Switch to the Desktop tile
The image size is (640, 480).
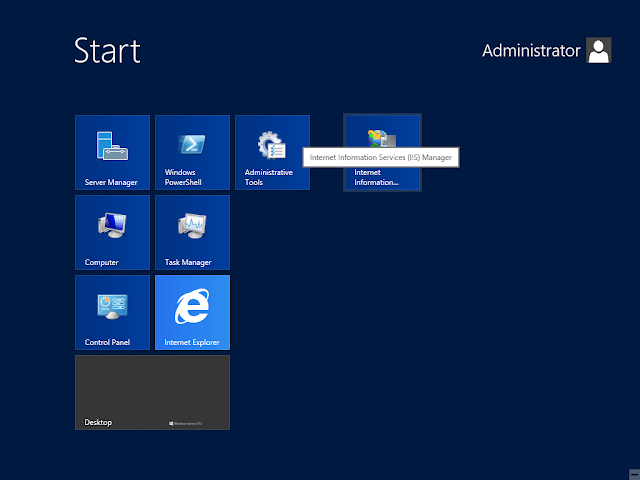pyautogui.click(x=152, y=392)
